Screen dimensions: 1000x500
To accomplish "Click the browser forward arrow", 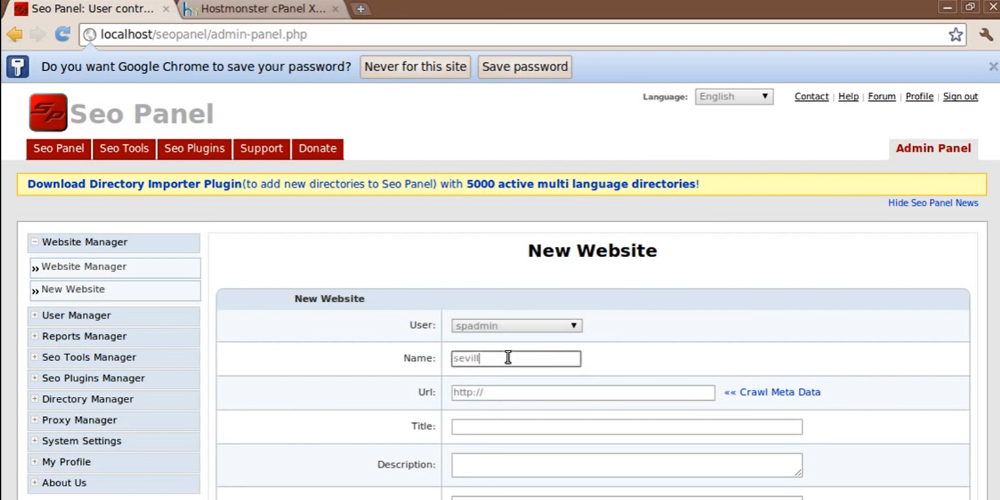I will click(x=38, y=34).
